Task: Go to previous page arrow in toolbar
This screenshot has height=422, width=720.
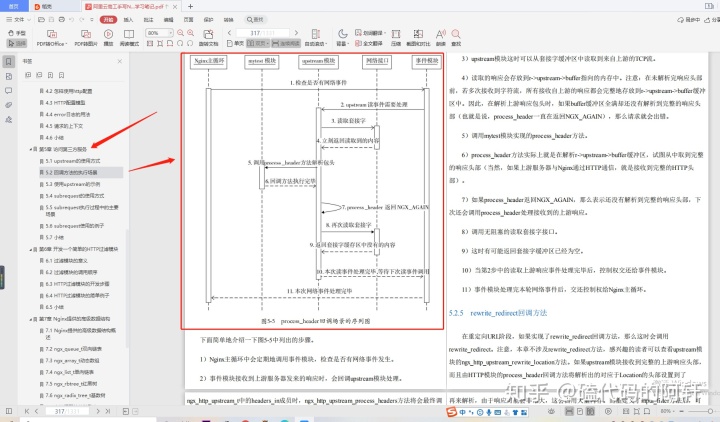Action: point(230,33)
